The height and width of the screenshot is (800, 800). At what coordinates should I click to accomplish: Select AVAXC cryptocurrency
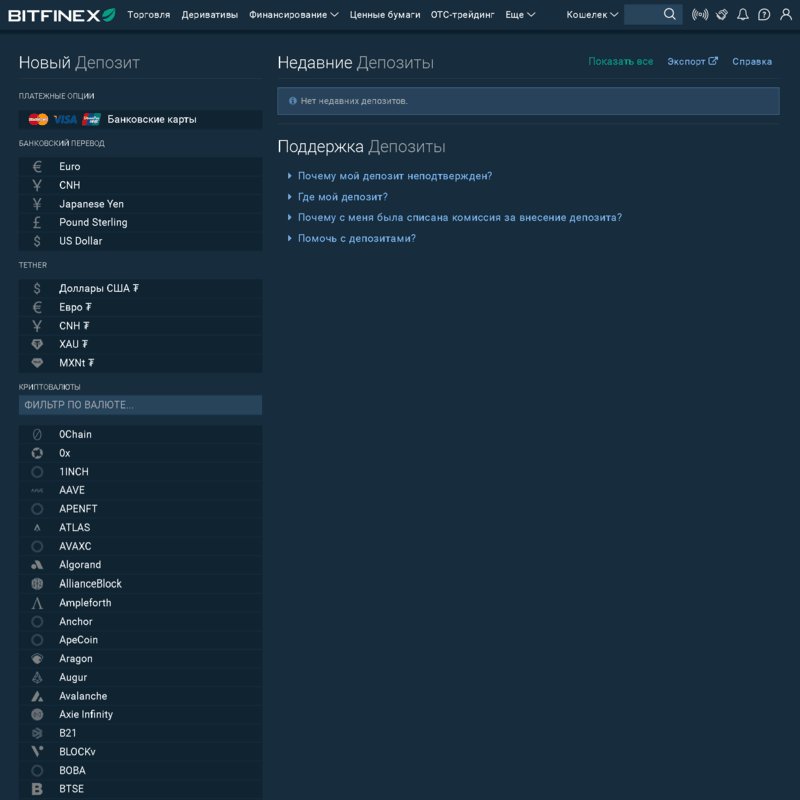click(140, 546)
